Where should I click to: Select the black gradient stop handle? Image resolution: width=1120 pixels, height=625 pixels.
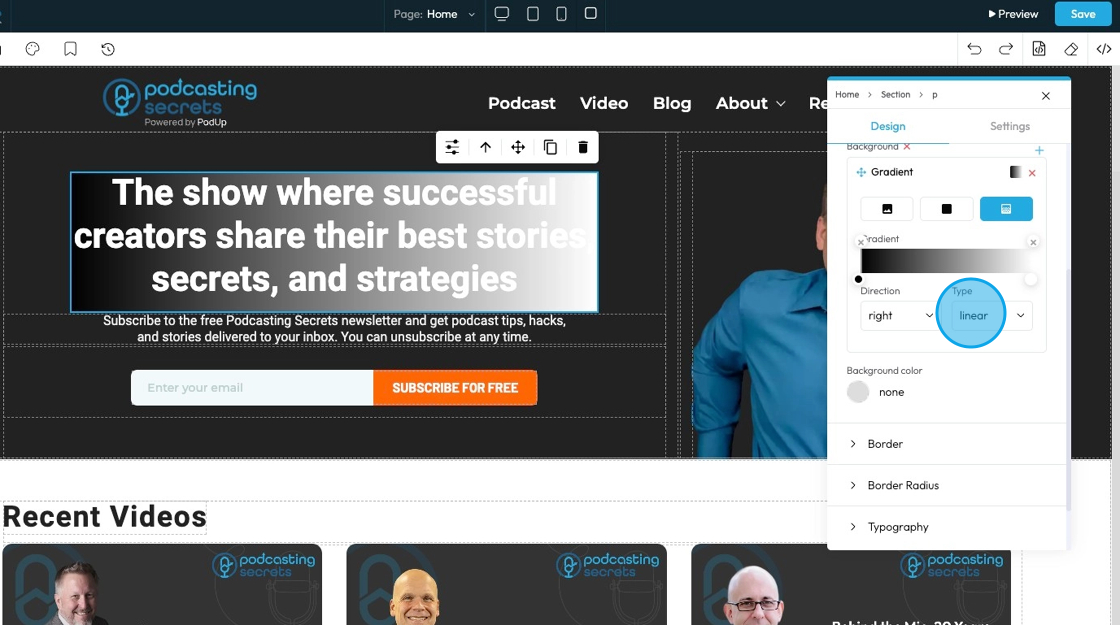859,279
